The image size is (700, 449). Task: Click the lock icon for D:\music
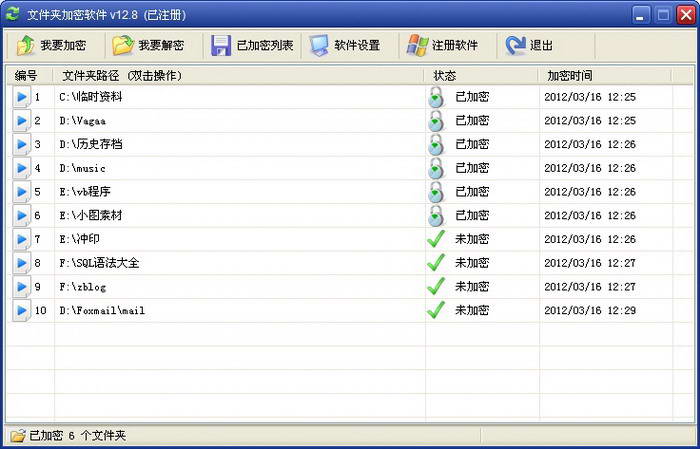click(436, 168)
